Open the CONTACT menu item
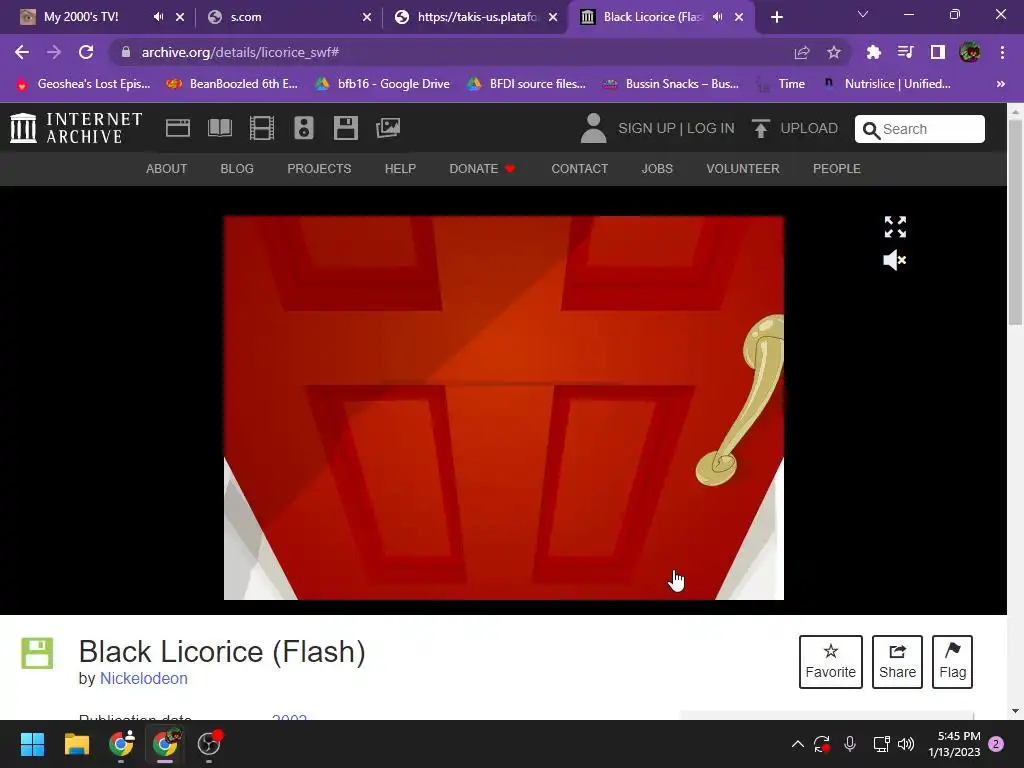Image resolution: width=1024 pixels, height=768 pixels. point(579,168)
